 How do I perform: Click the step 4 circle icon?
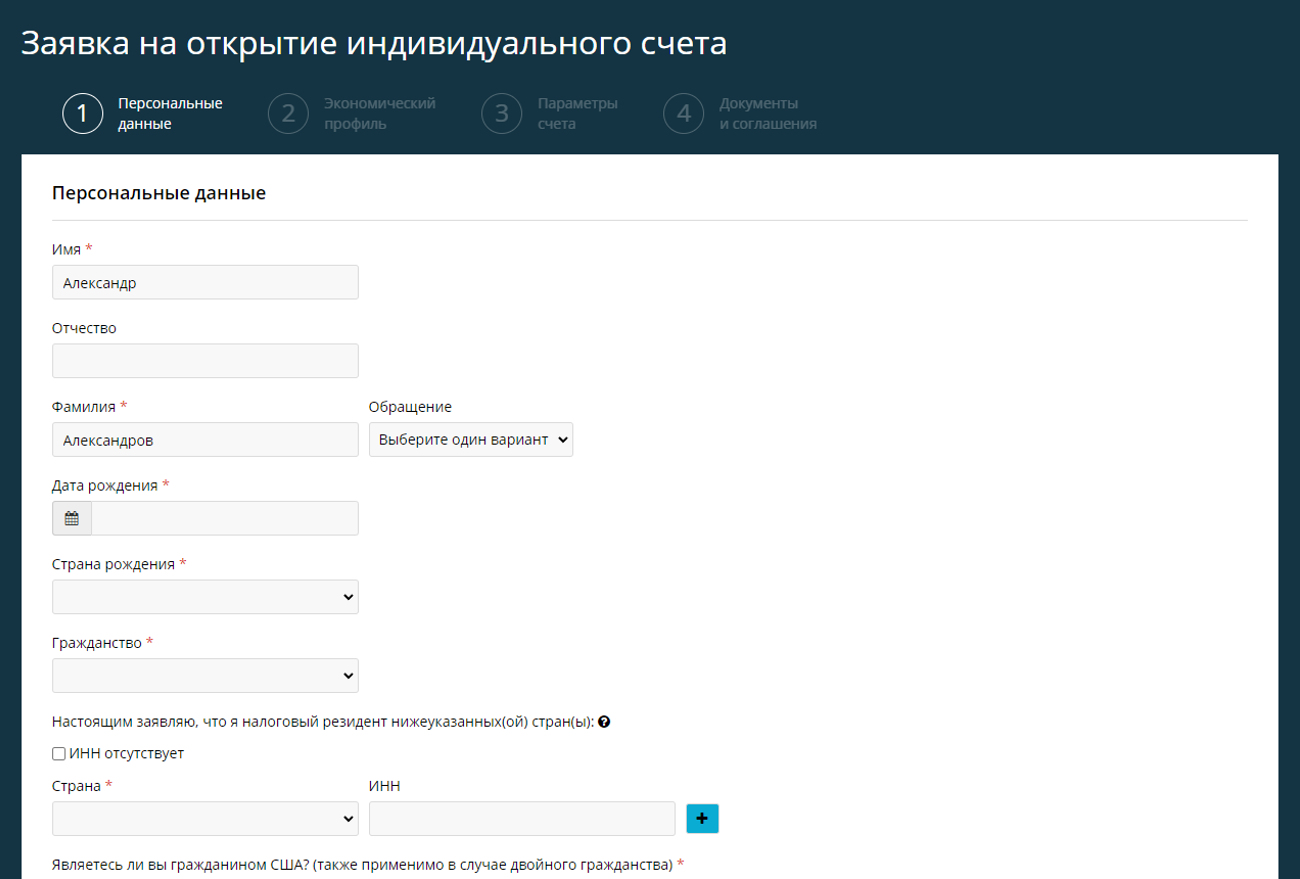click(684, 114)
